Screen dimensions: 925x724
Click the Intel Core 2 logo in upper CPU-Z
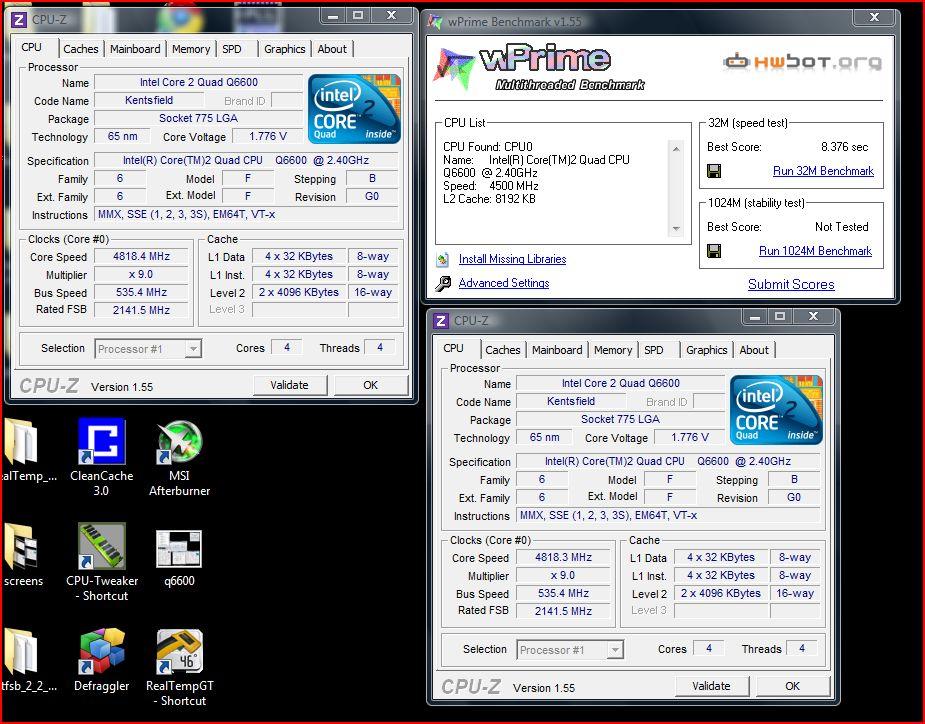pos(354,109)
